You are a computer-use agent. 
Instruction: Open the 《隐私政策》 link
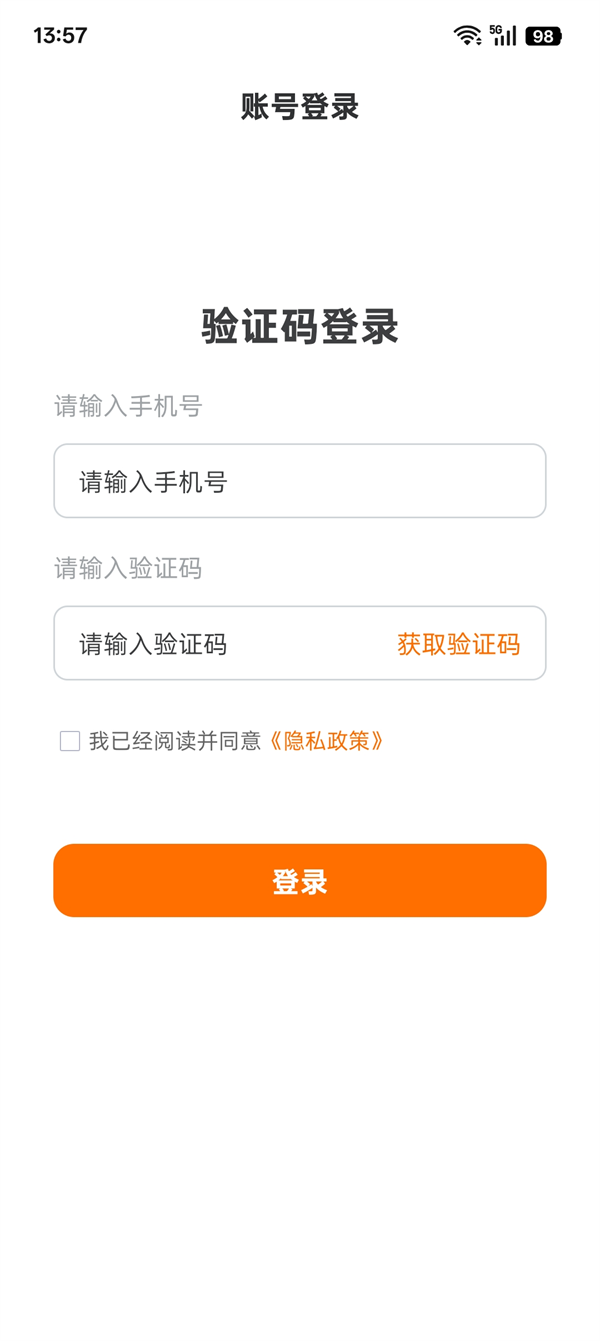(x=327, y=741)
